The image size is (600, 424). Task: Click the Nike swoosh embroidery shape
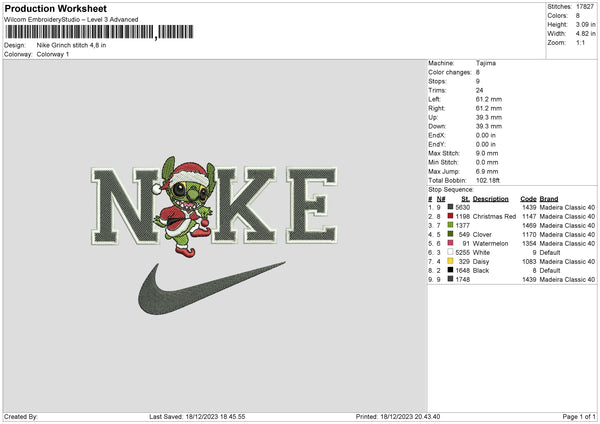[x=212, y=289]
